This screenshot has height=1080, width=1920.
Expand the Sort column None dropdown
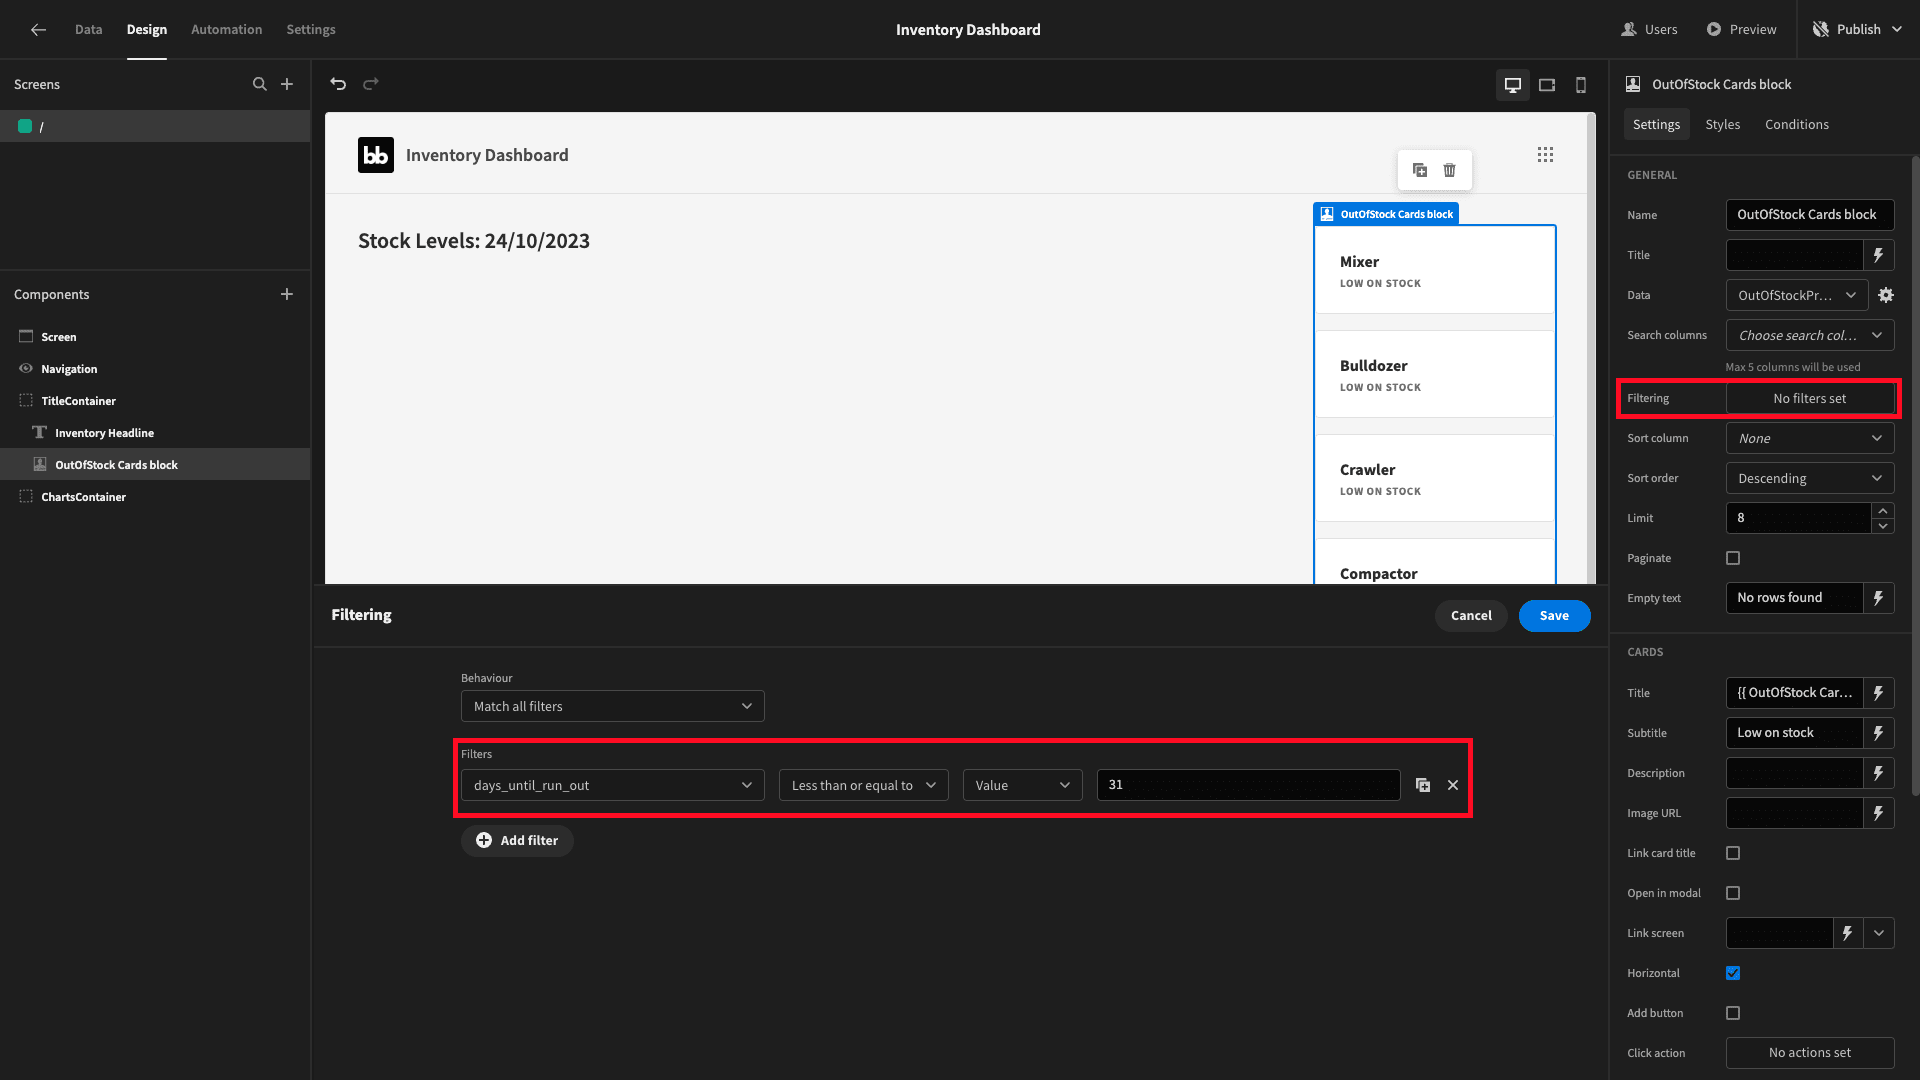[1809, 438]
